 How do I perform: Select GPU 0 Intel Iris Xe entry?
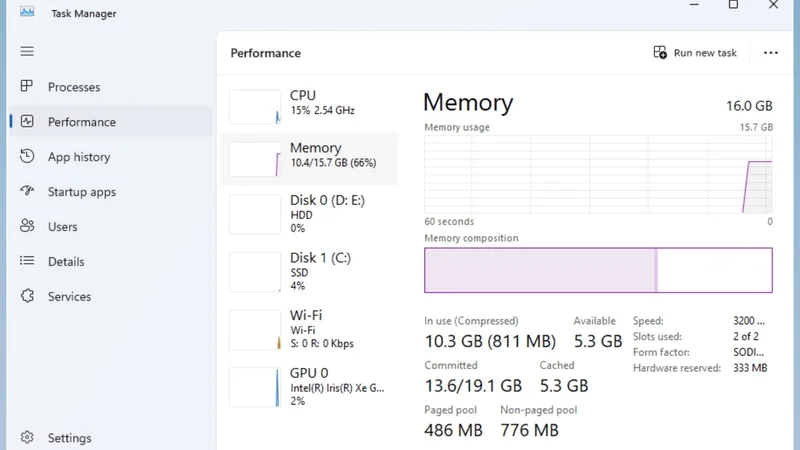(x=309, y=387)
